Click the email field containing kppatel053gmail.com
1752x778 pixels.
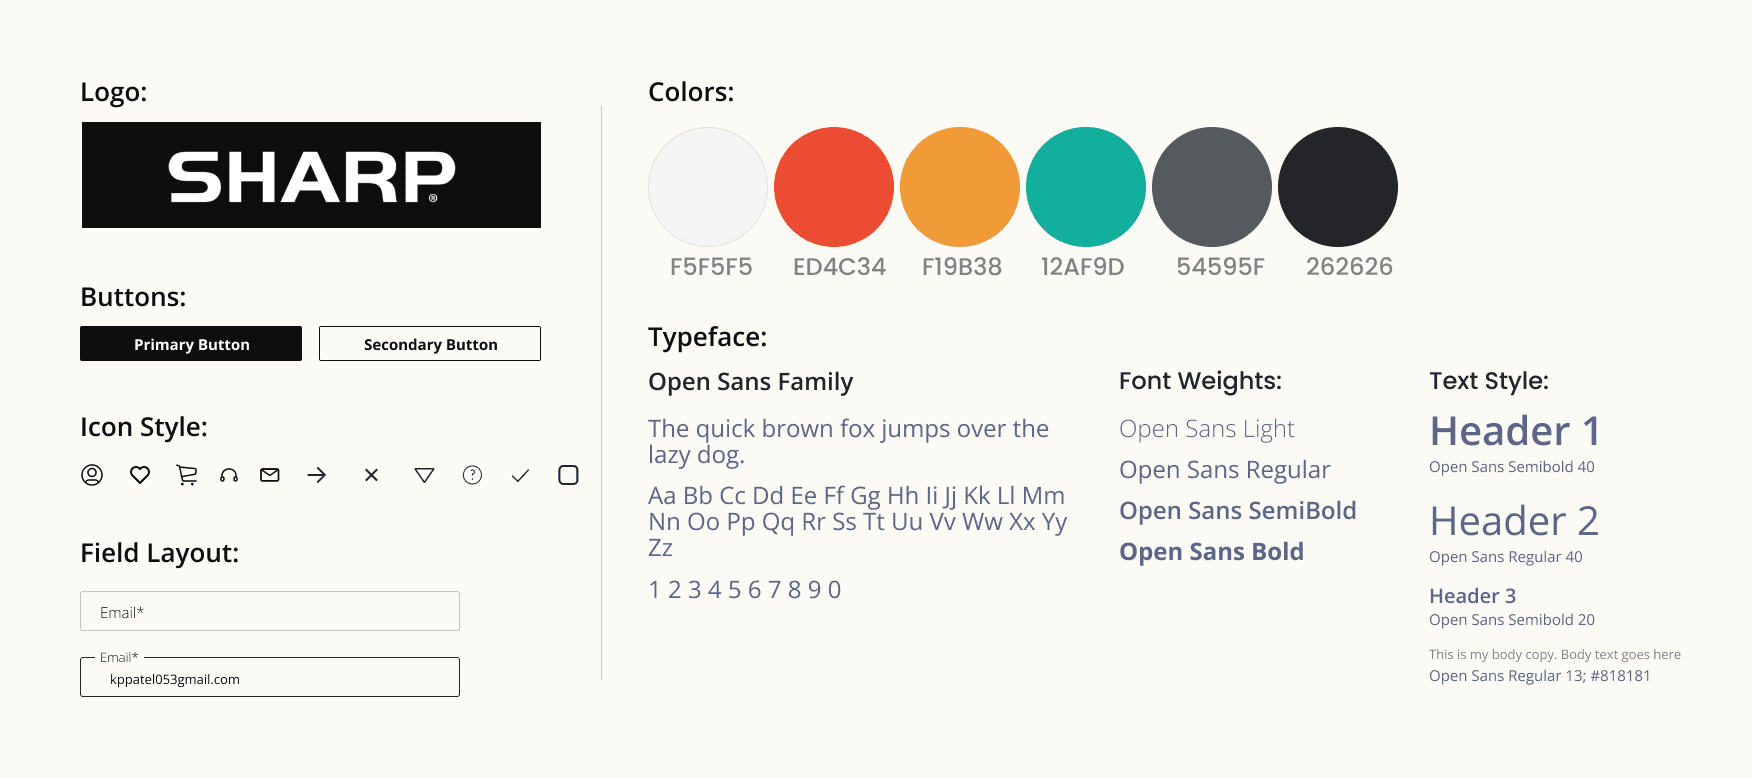click(x=270, y=677)
